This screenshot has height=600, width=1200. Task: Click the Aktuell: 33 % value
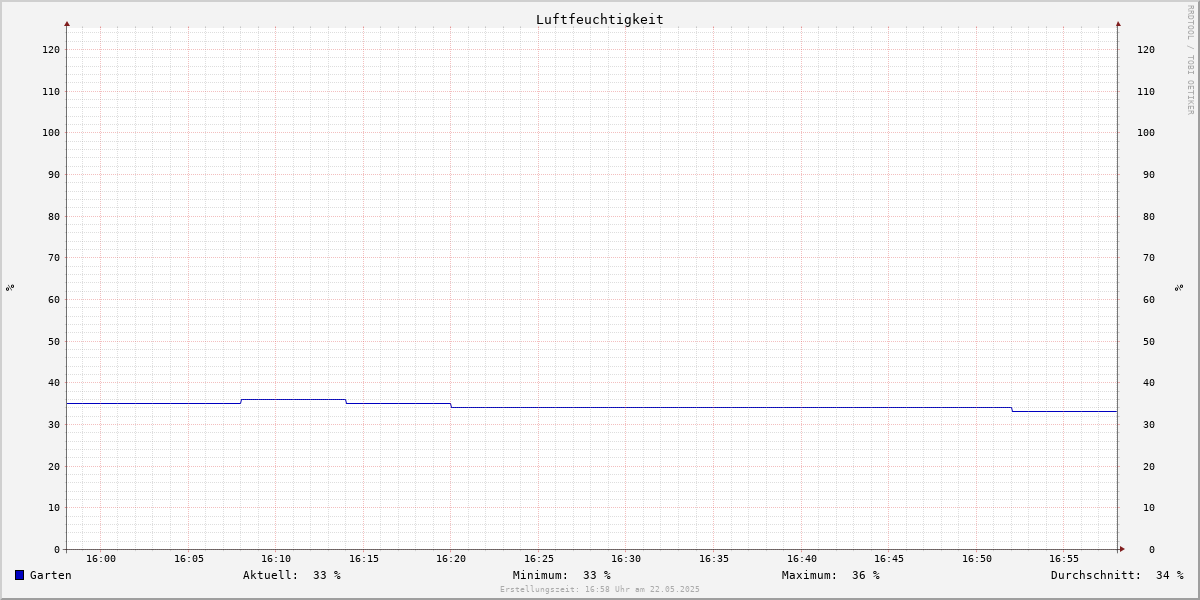292,575
